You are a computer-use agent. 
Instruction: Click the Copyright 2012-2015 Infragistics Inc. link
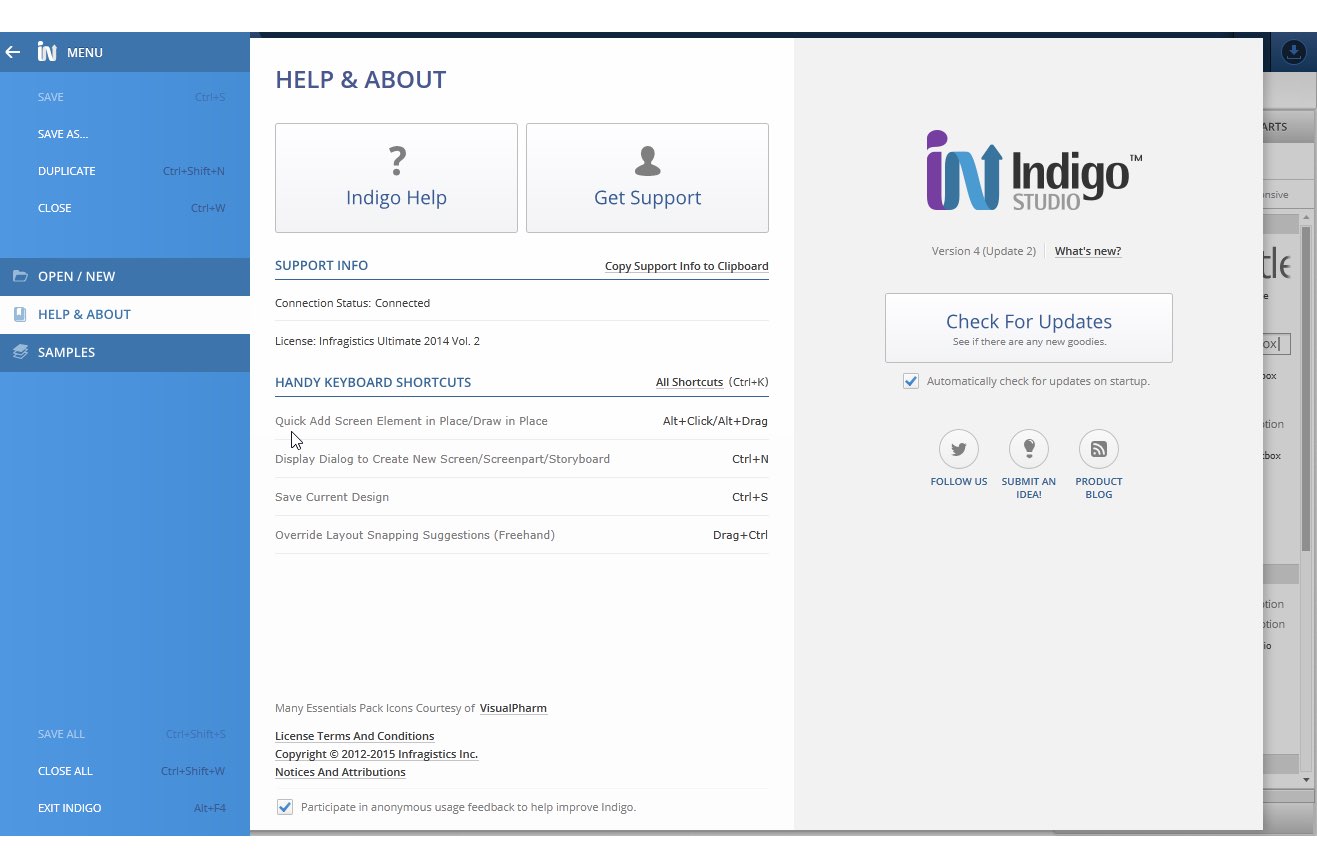(x=376, y=754)
